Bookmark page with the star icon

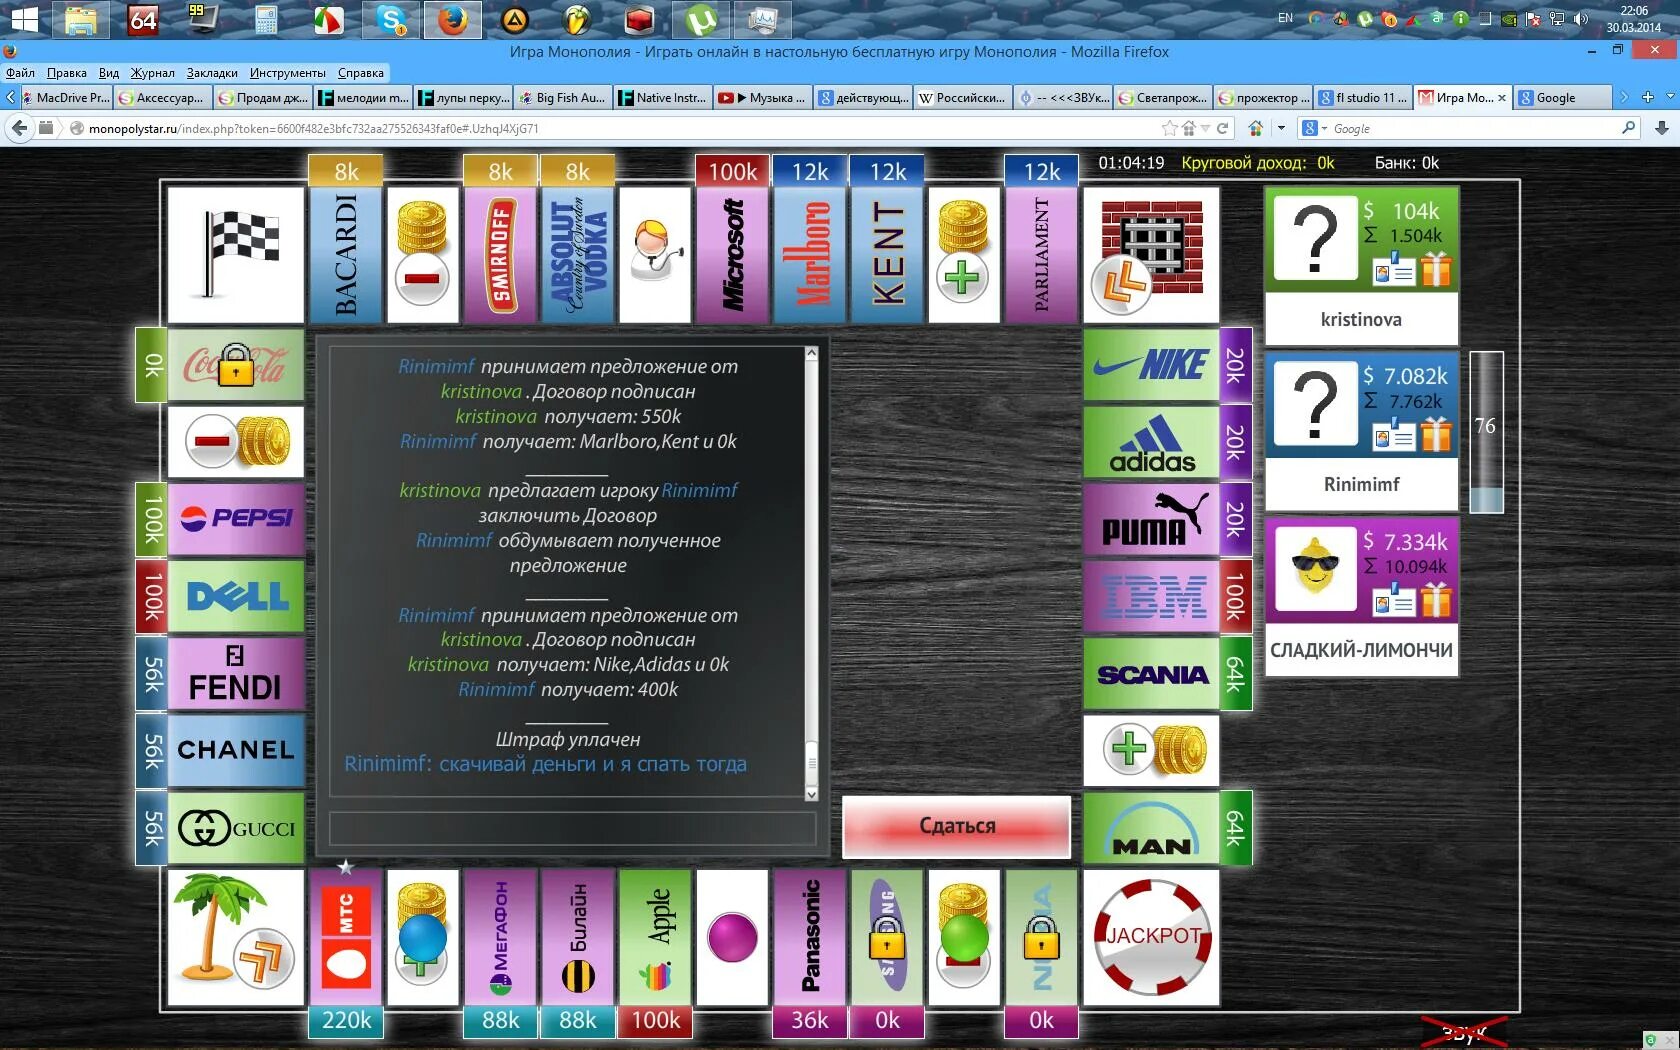1169,128
